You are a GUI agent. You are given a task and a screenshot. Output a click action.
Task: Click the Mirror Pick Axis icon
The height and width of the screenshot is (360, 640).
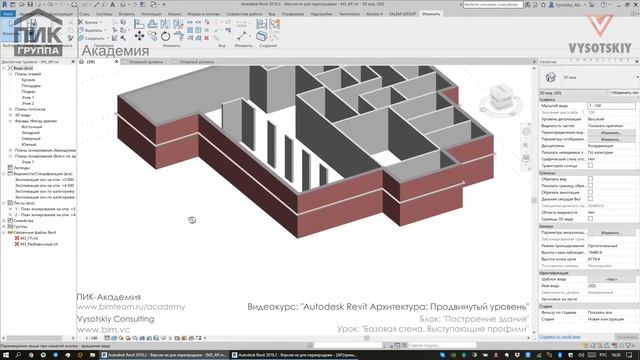165,24
